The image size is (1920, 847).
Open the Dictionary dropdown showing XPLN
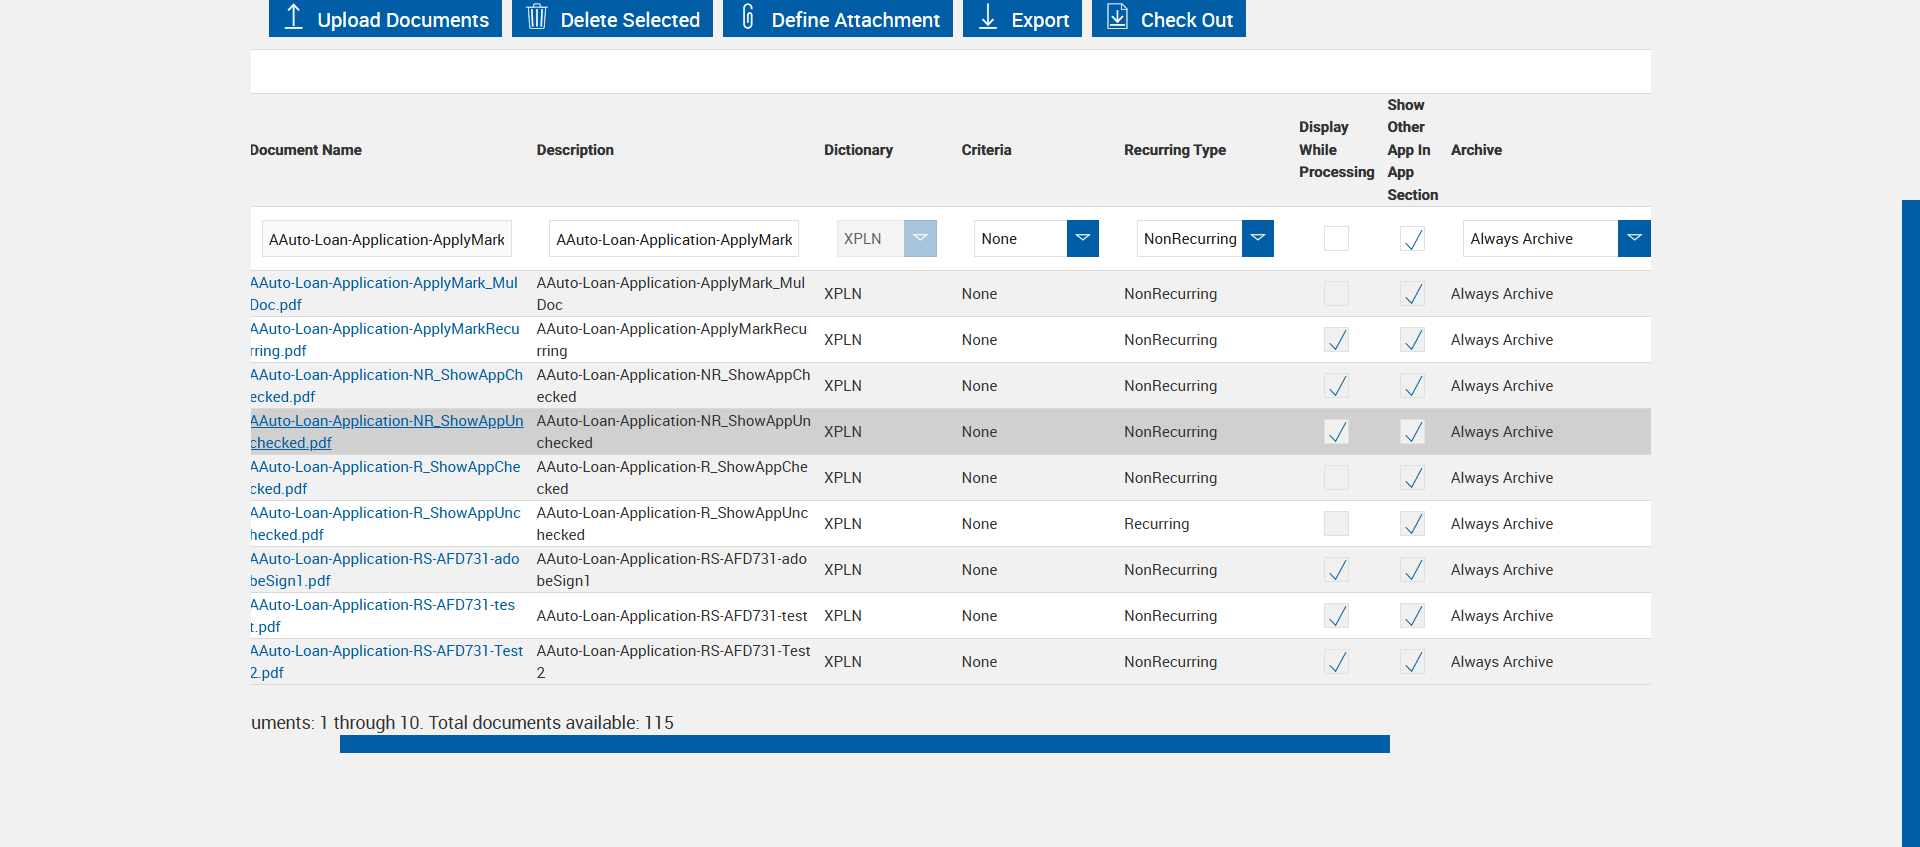886,239
